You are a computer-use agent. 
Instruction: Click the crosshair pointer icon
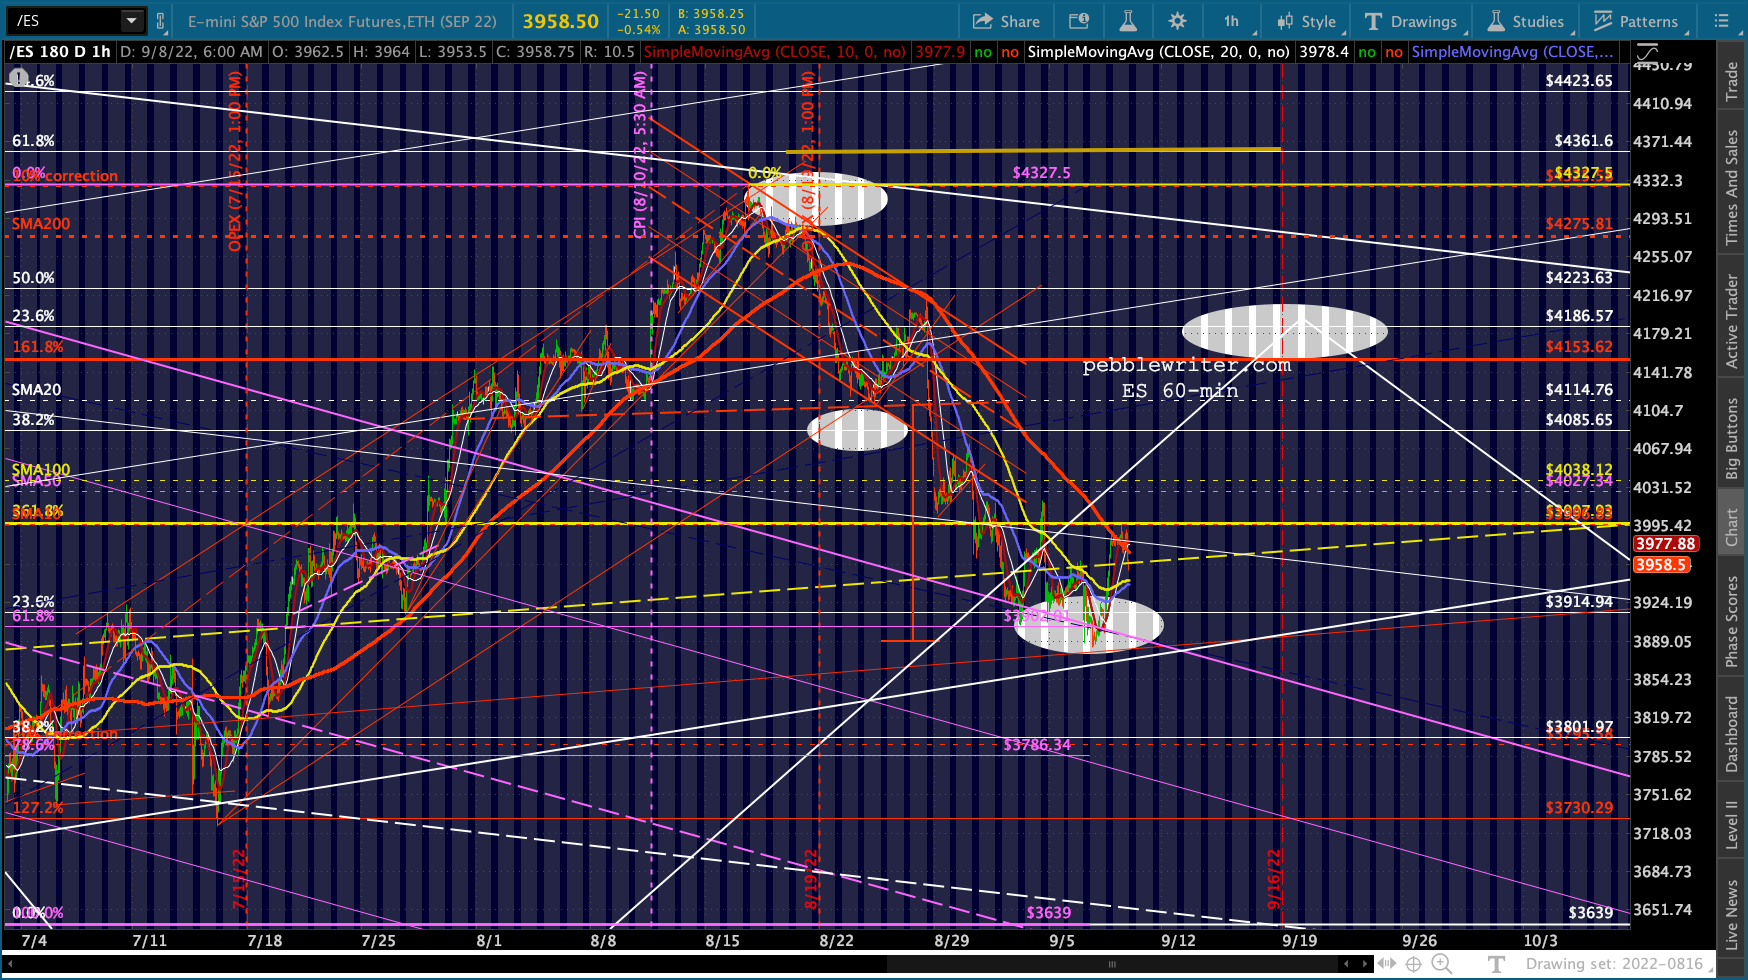(x=1414, y=964)
